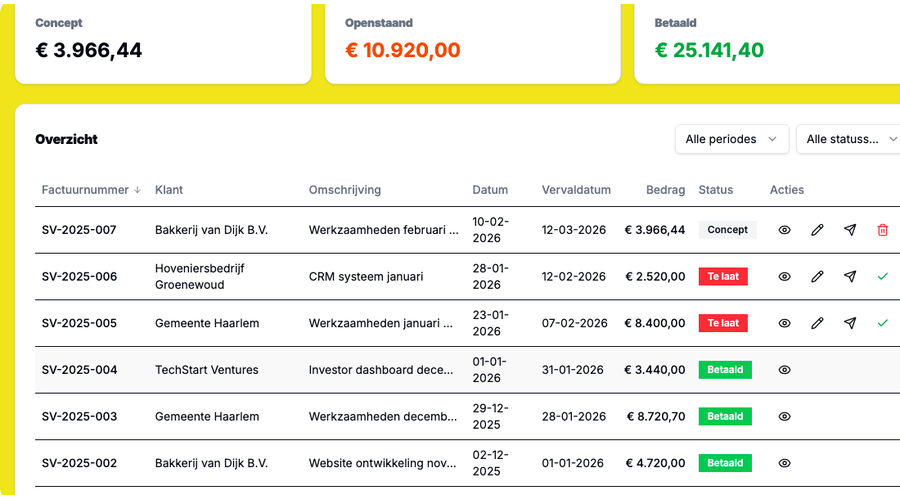This screenshot has width=900, height=500.
Task: Open the Alle periodes dropdown
Action: [x=731, y=139]
